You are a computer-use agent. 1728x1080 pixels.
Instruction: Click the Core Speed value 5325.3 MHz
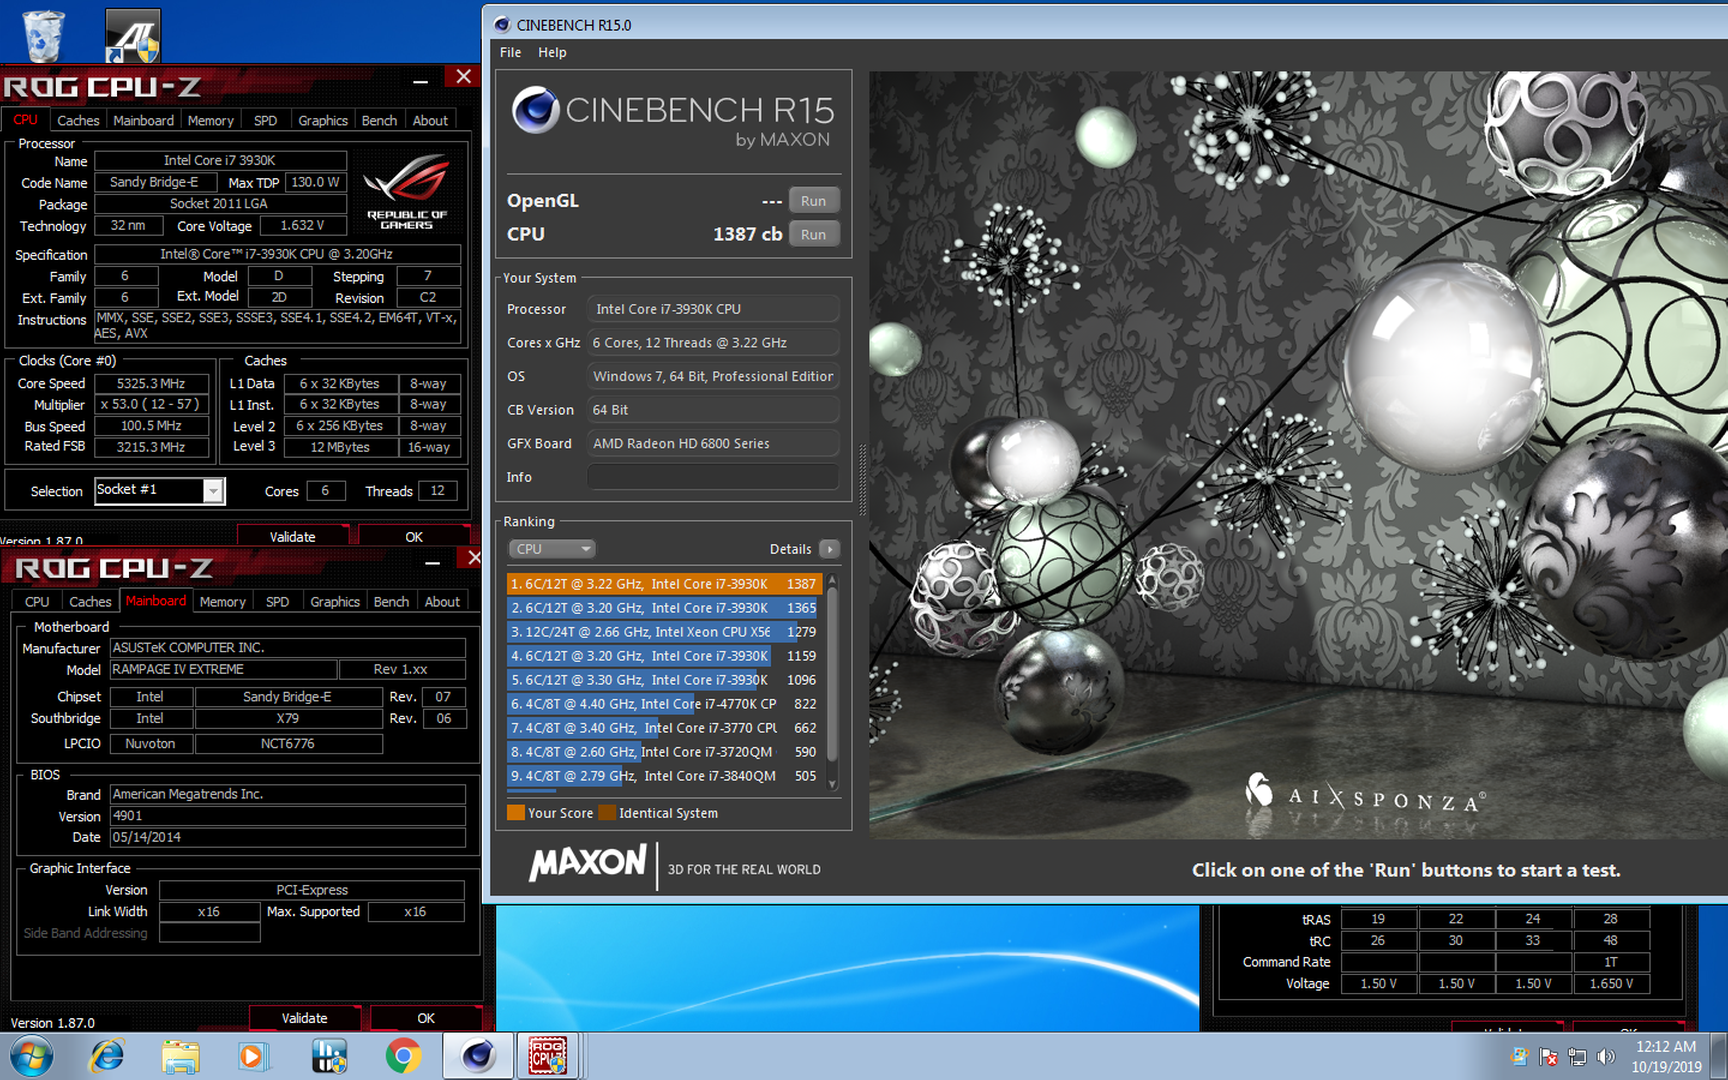coord(151,383)
